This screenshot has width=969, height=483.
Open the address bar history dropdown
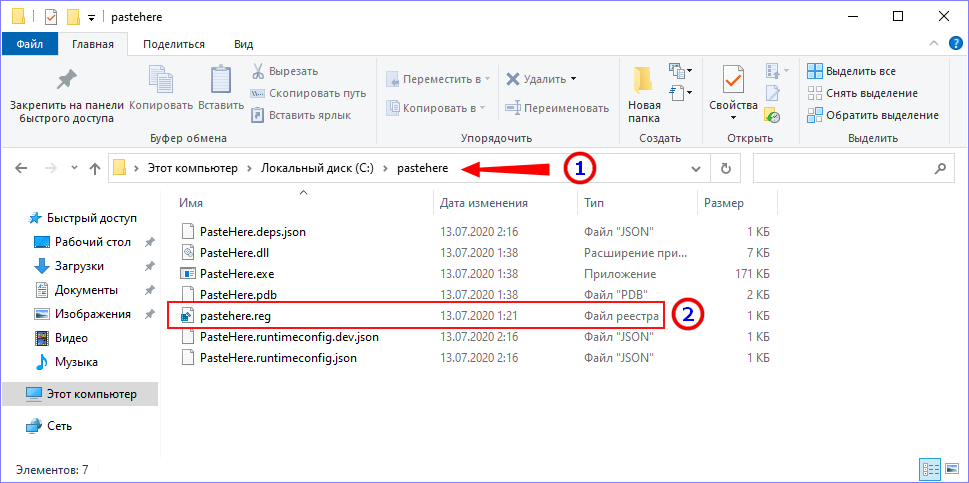[696, 169]
